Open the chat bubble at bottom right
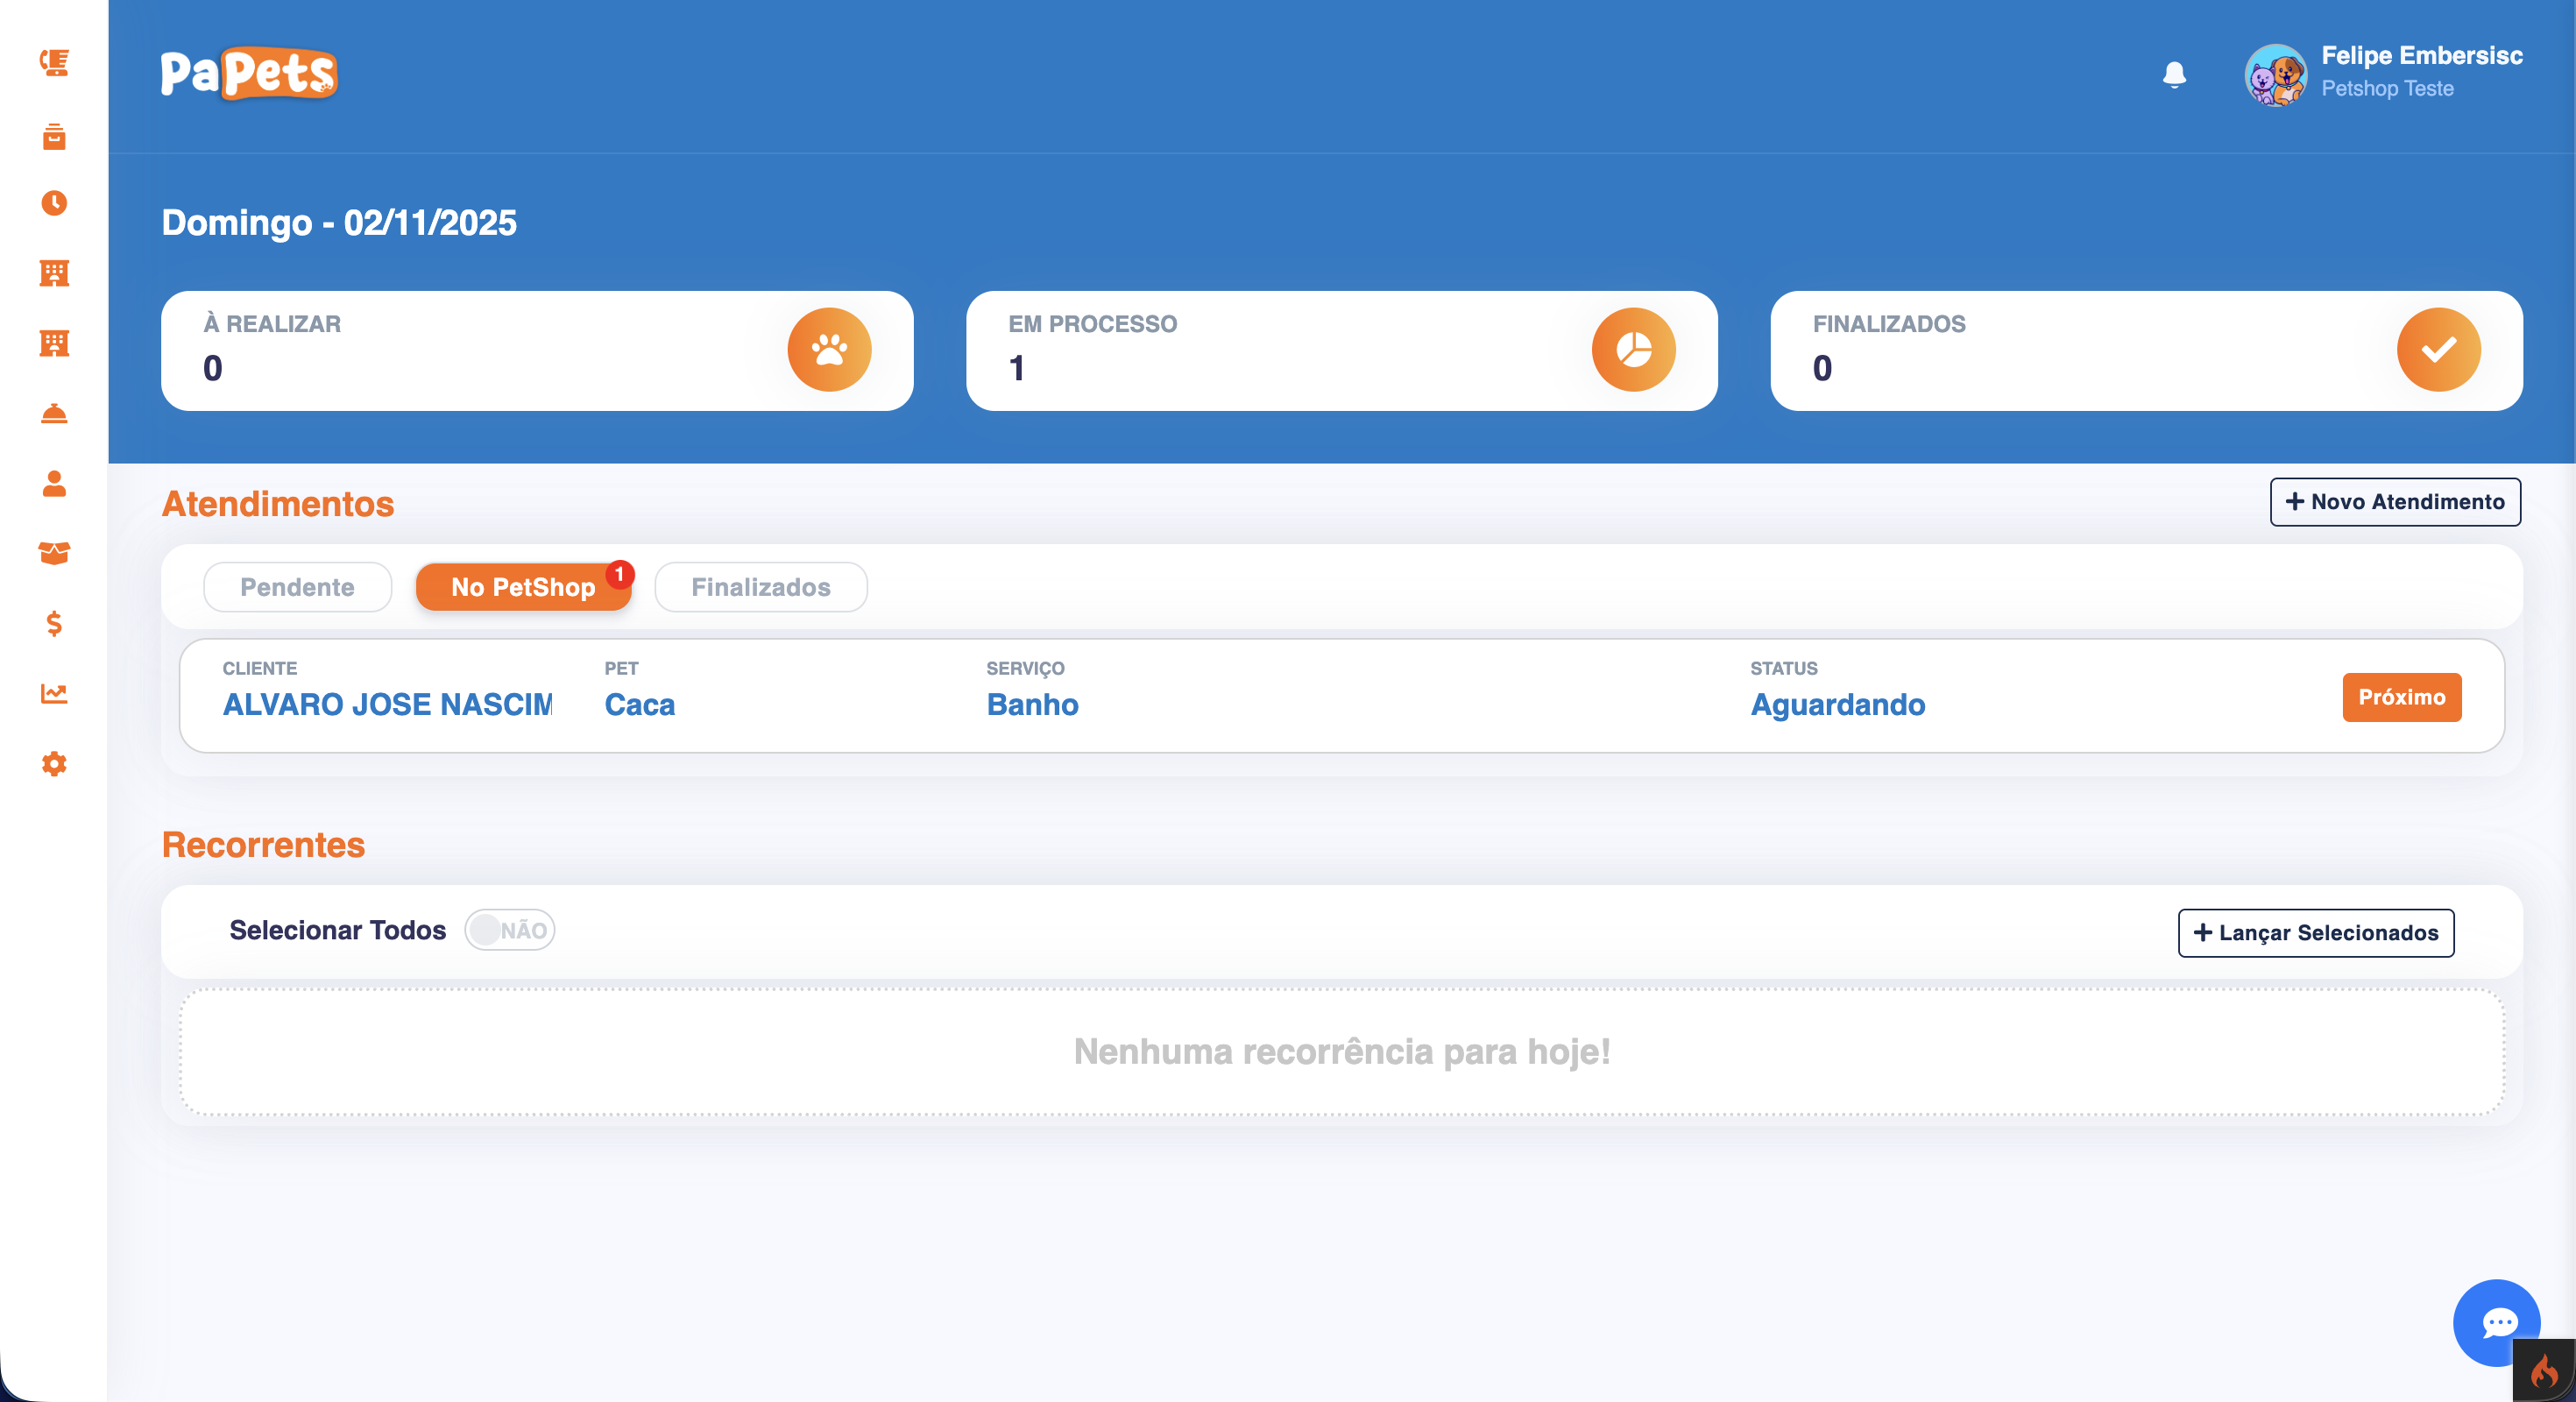 2498,1323
